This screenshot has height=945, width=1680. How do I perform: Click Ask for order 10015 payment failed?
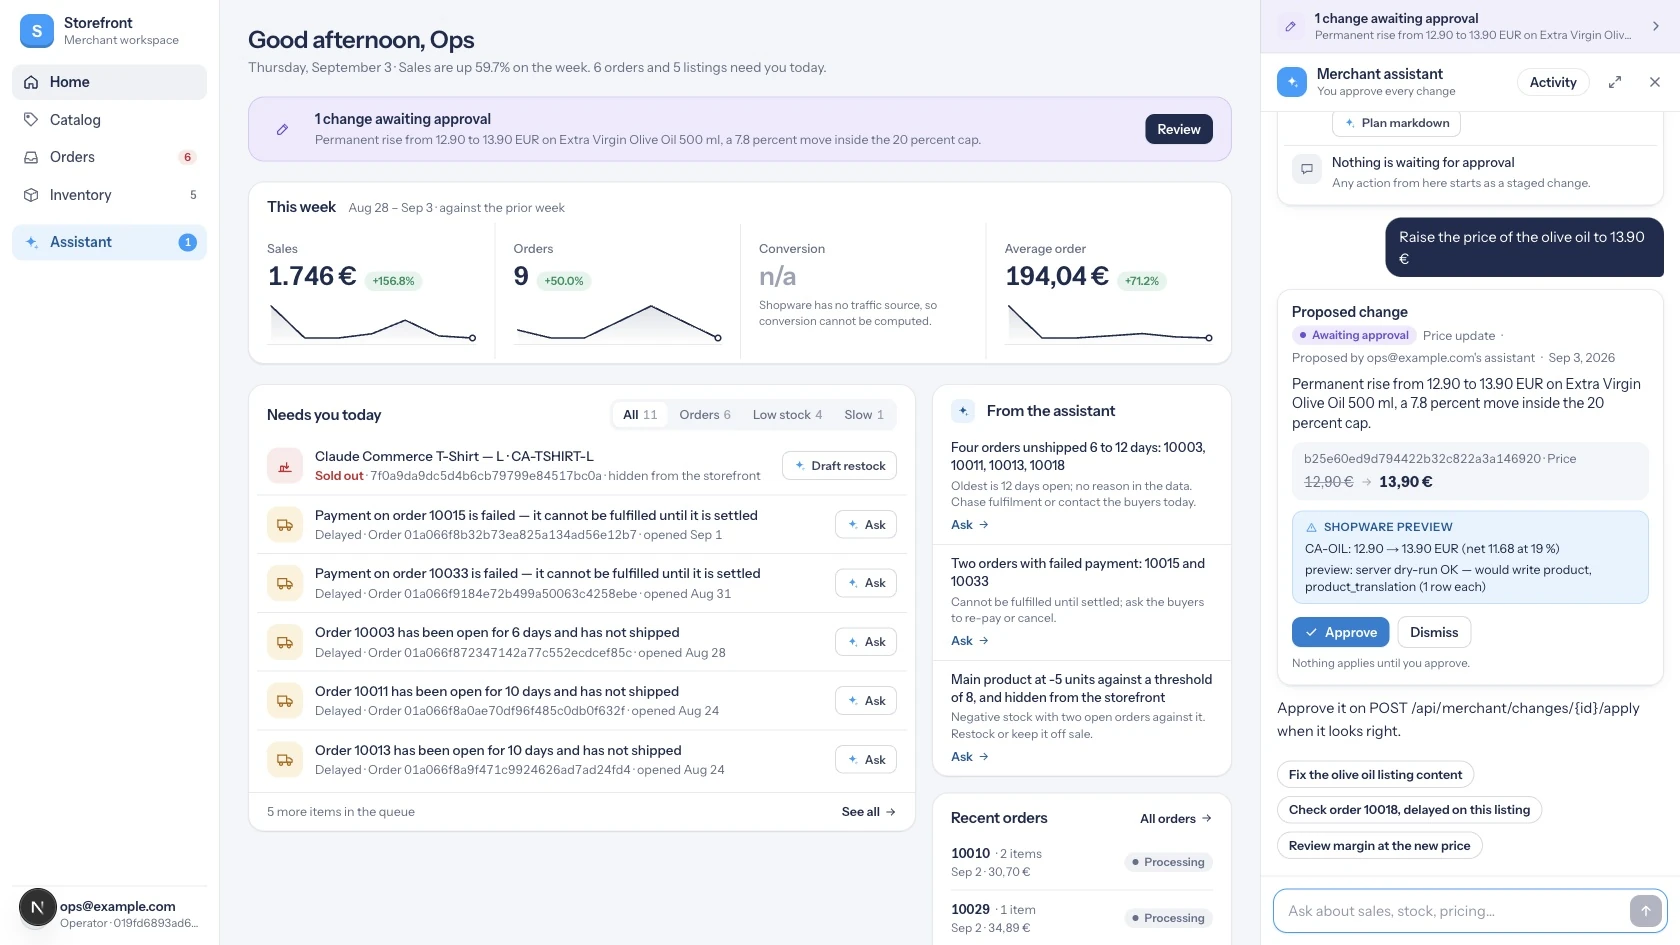pos(866,525)
